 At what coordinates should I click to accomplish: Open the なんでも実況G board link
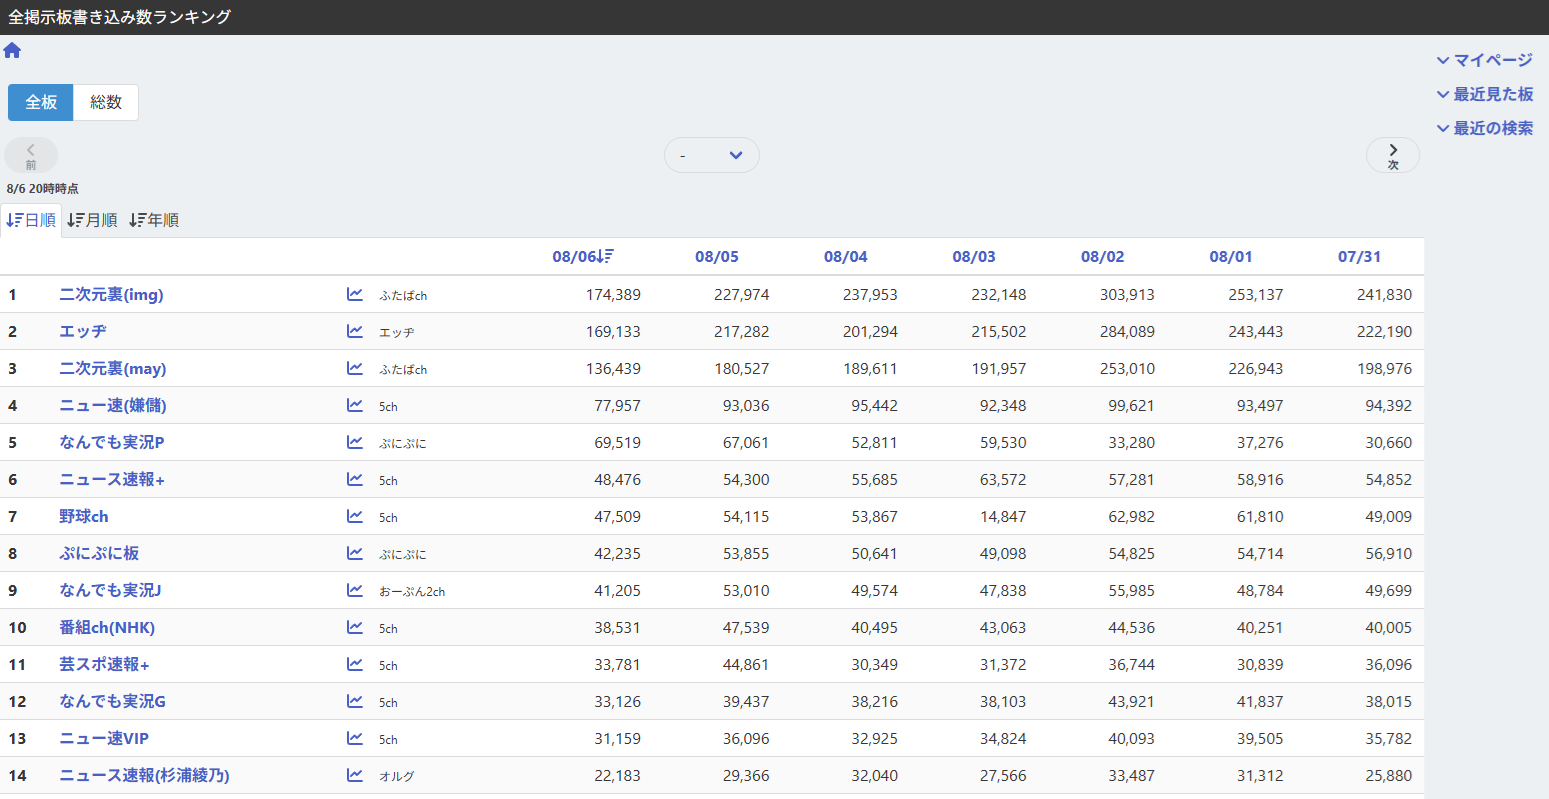pos(113,702)
